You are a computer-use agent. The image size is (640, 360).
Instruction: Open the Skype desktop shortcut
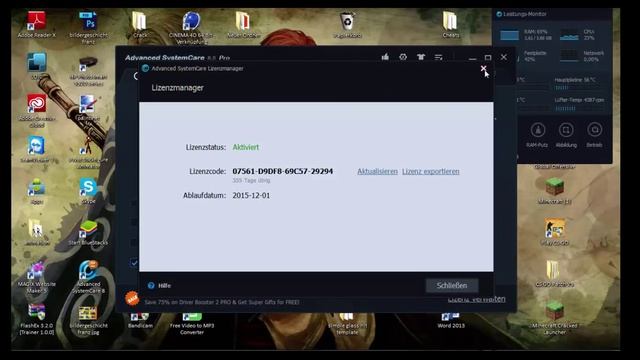click(88, 191)
